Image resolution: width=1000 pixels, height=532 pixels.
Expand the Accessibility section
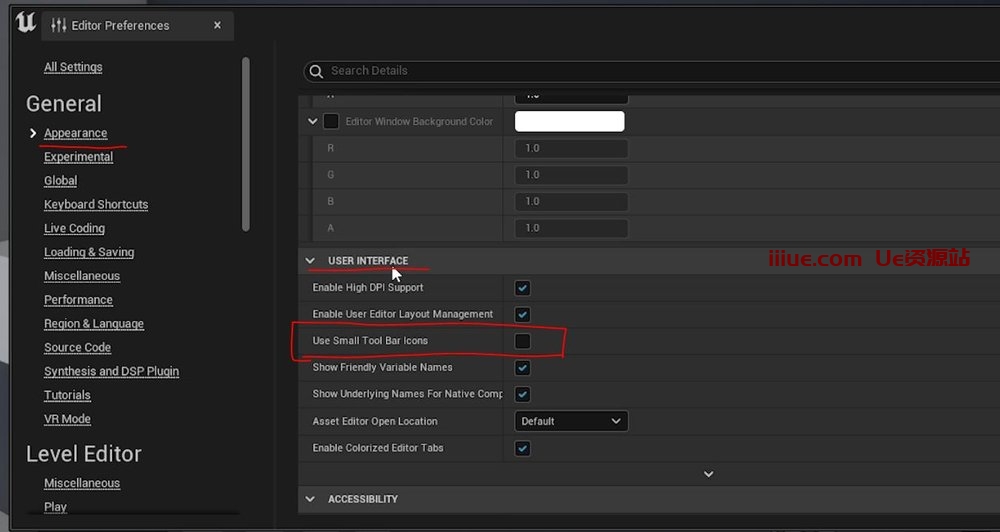pyautogui.click(x=310, y=499)
